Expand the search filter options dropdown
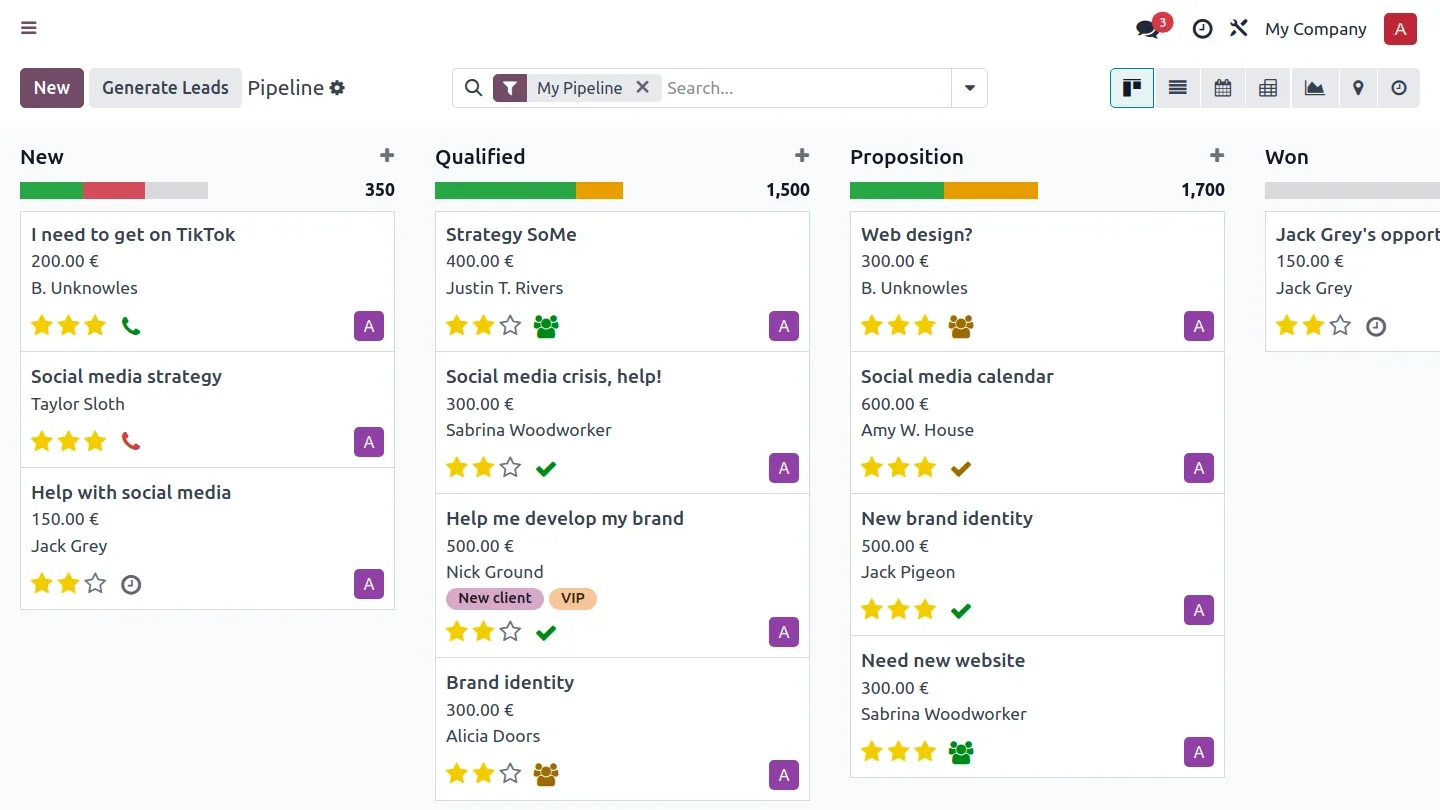Screen dimensions: 1440x810 coord(969,88)
